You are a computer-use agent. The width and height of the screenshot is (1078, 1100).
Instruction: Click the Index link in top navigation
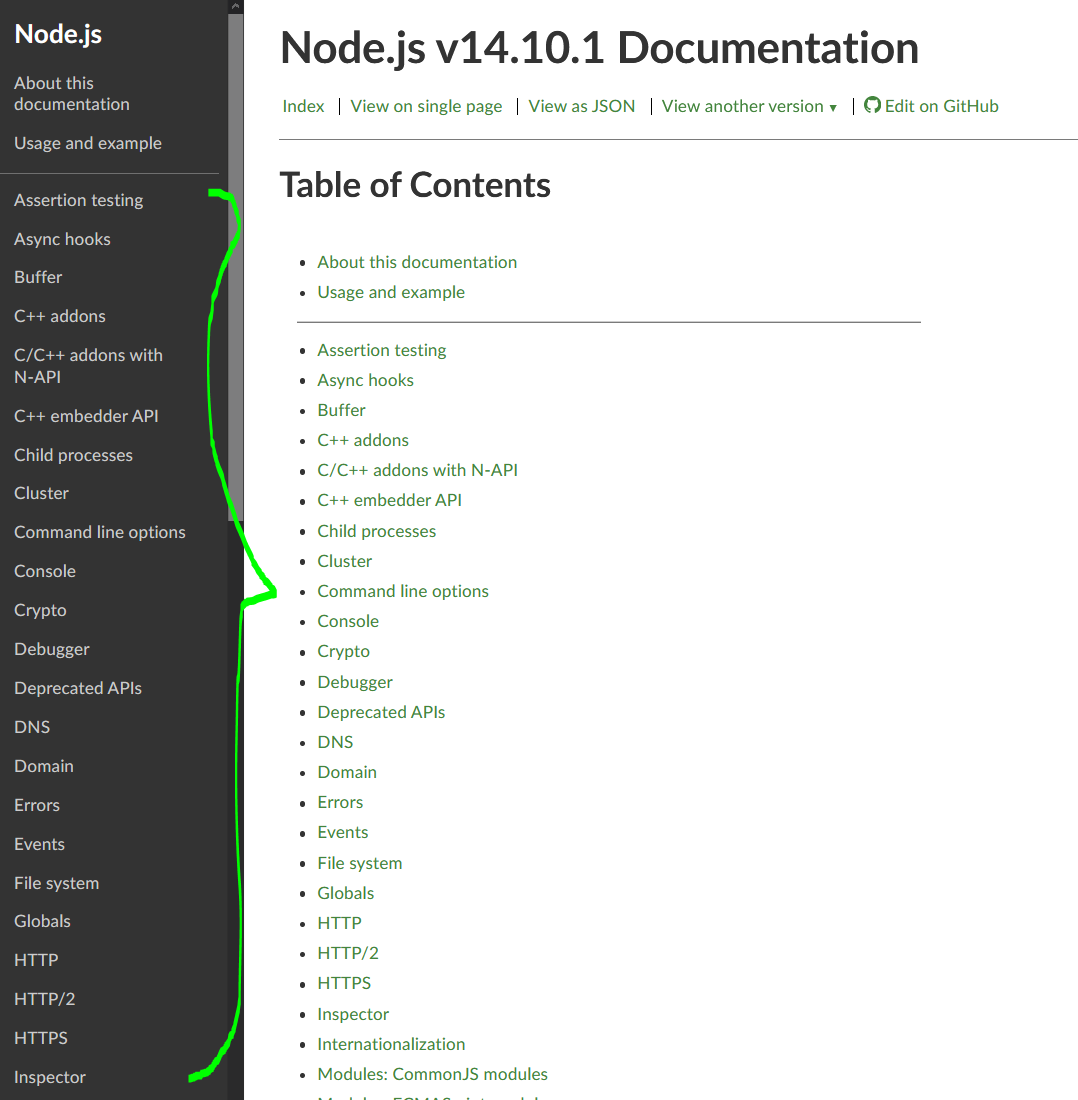pyautogui.click(x=303, y=106)
